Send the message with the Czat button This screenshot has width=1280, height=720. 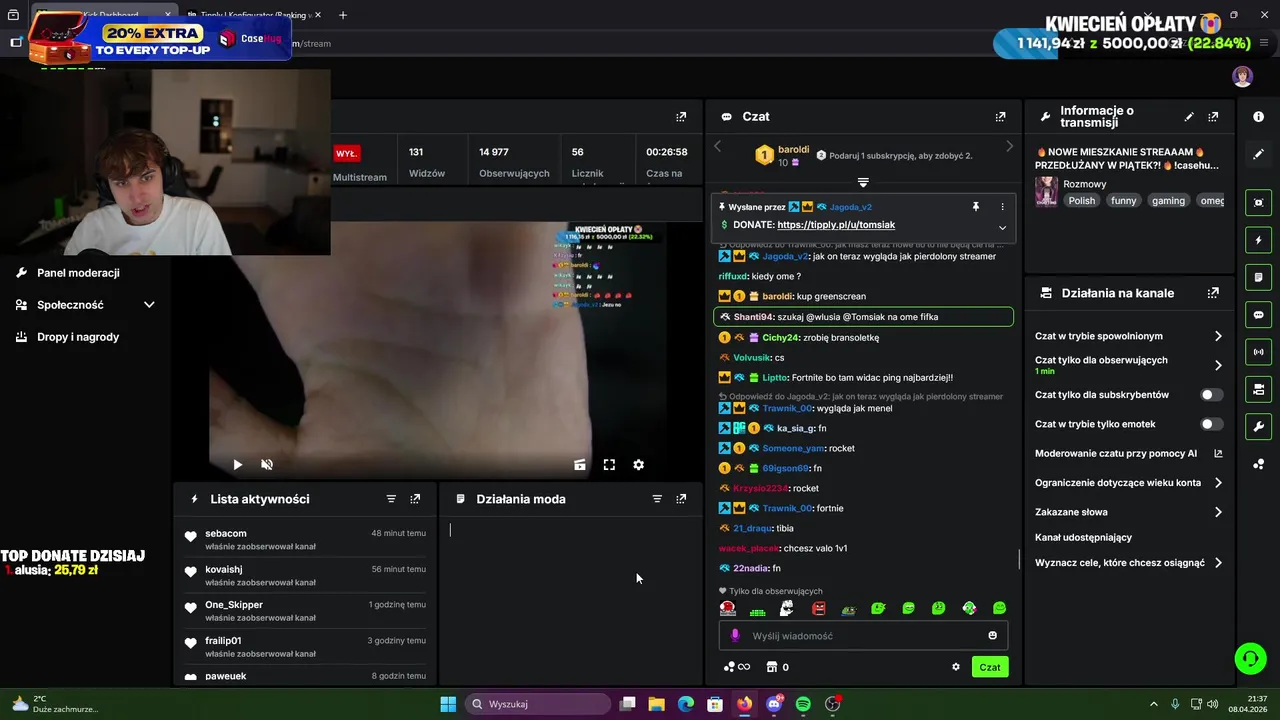[990, 667]
